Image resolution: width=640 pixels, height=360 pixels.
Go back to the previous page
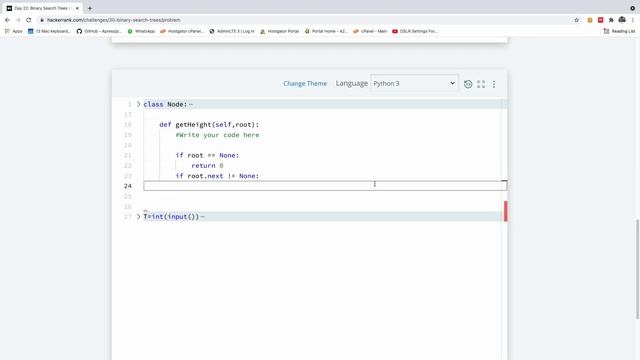click(x=7, y=20)
